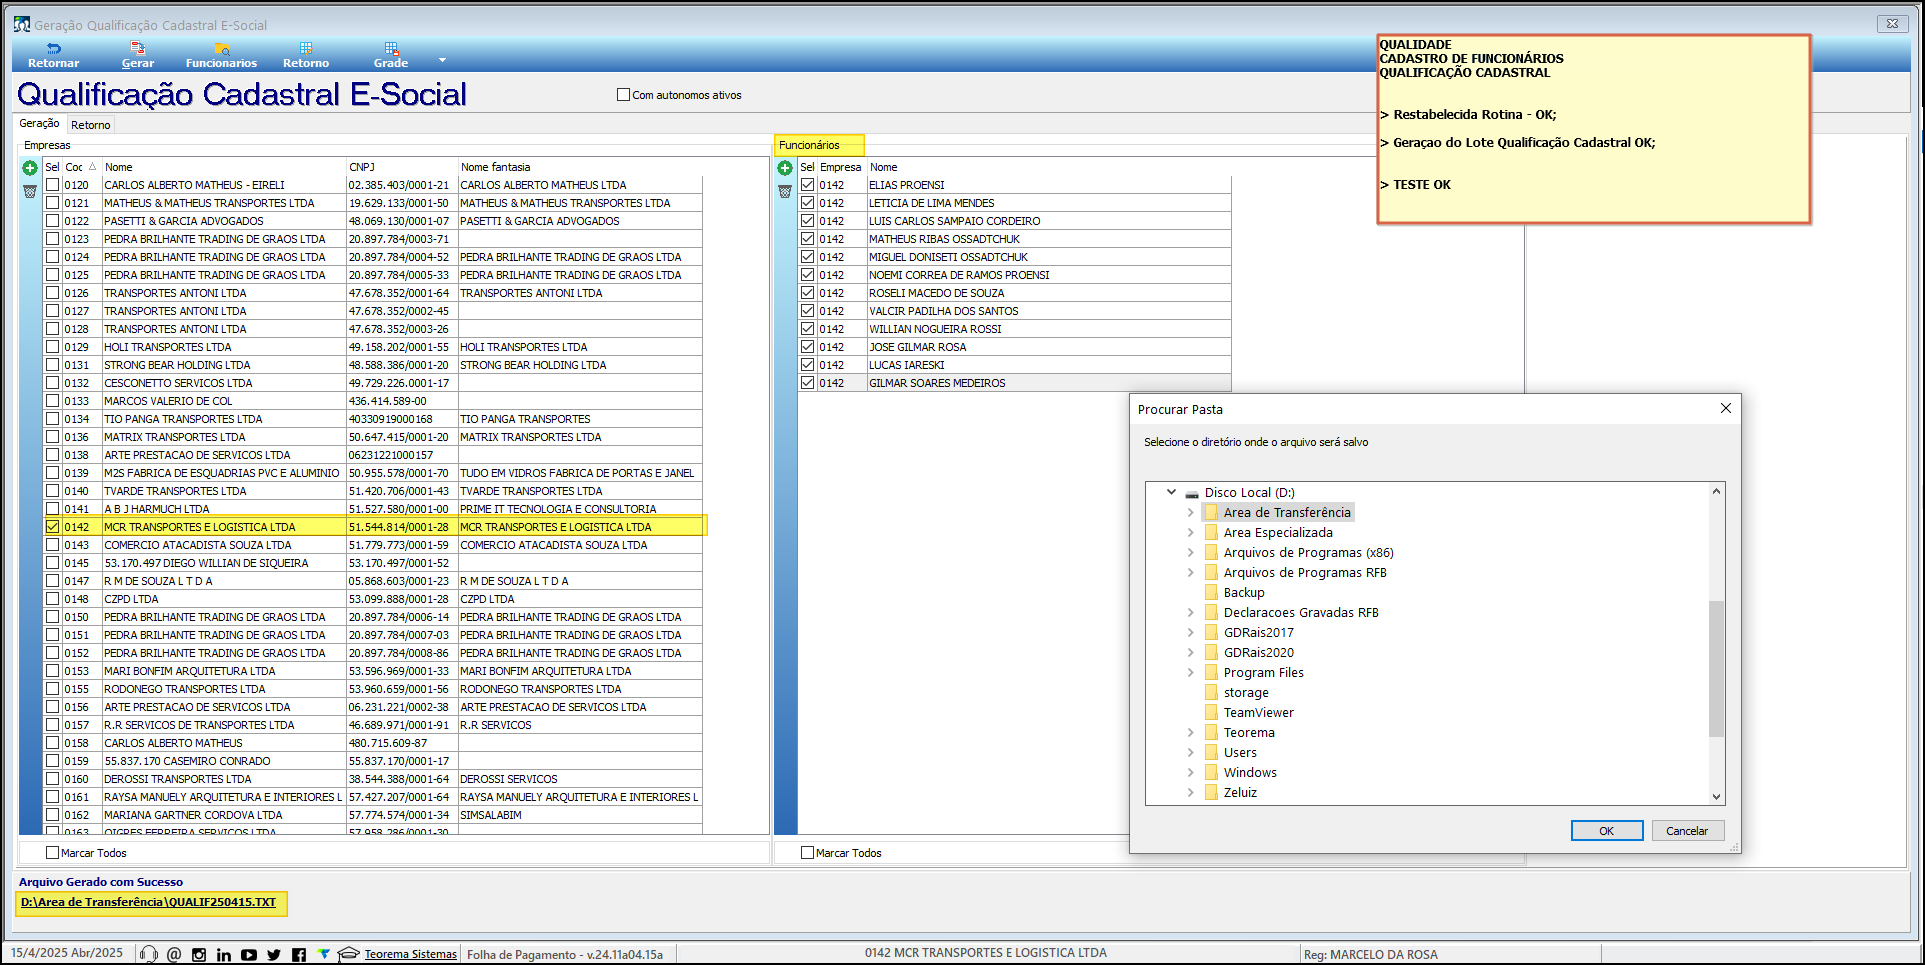The image size is (1925, 965).
Task: Check company 0143 COMERCIO ATACADISTA SOUZA
Action: [53, 545]
